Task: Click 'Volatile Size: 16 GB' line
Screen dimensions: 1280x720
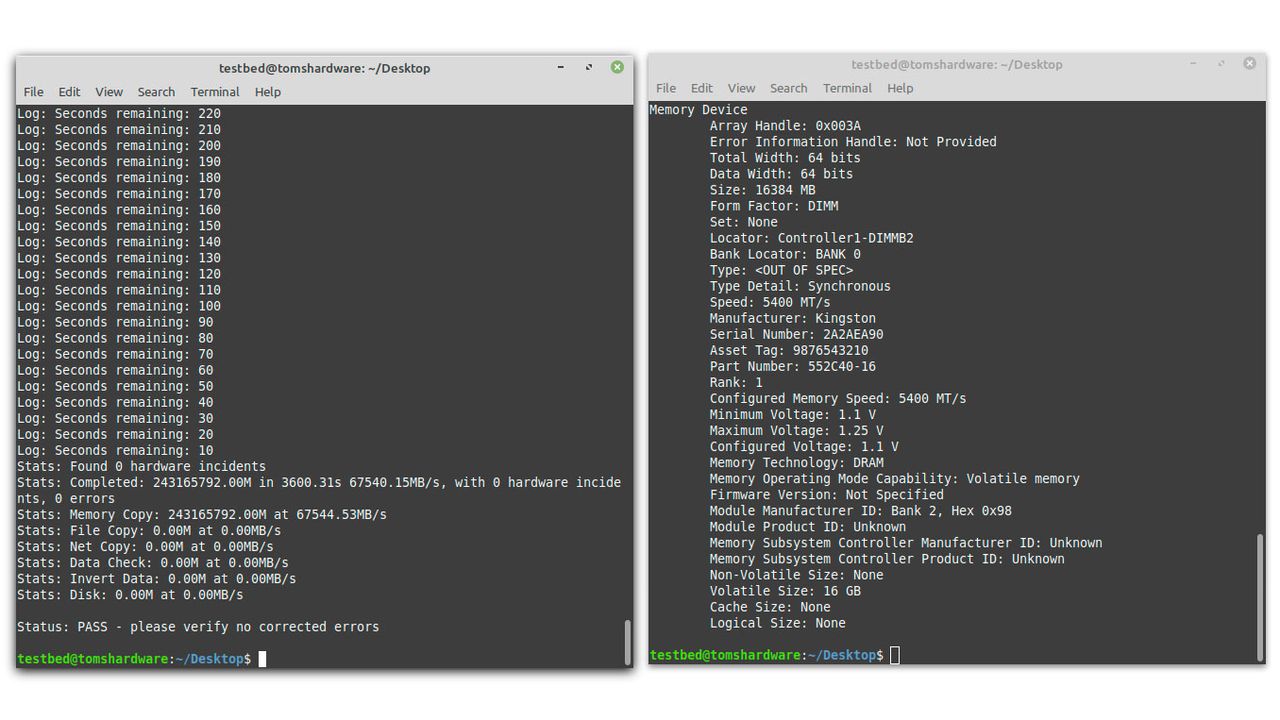Action: [785, 590]
